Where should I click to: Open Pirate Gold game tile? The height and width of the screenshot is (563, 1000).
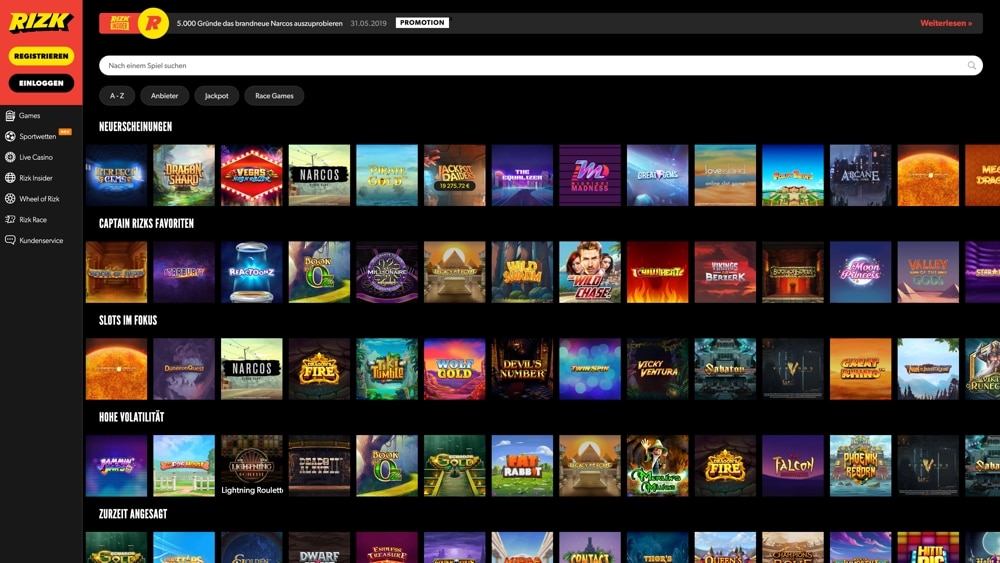pos(386,175)
